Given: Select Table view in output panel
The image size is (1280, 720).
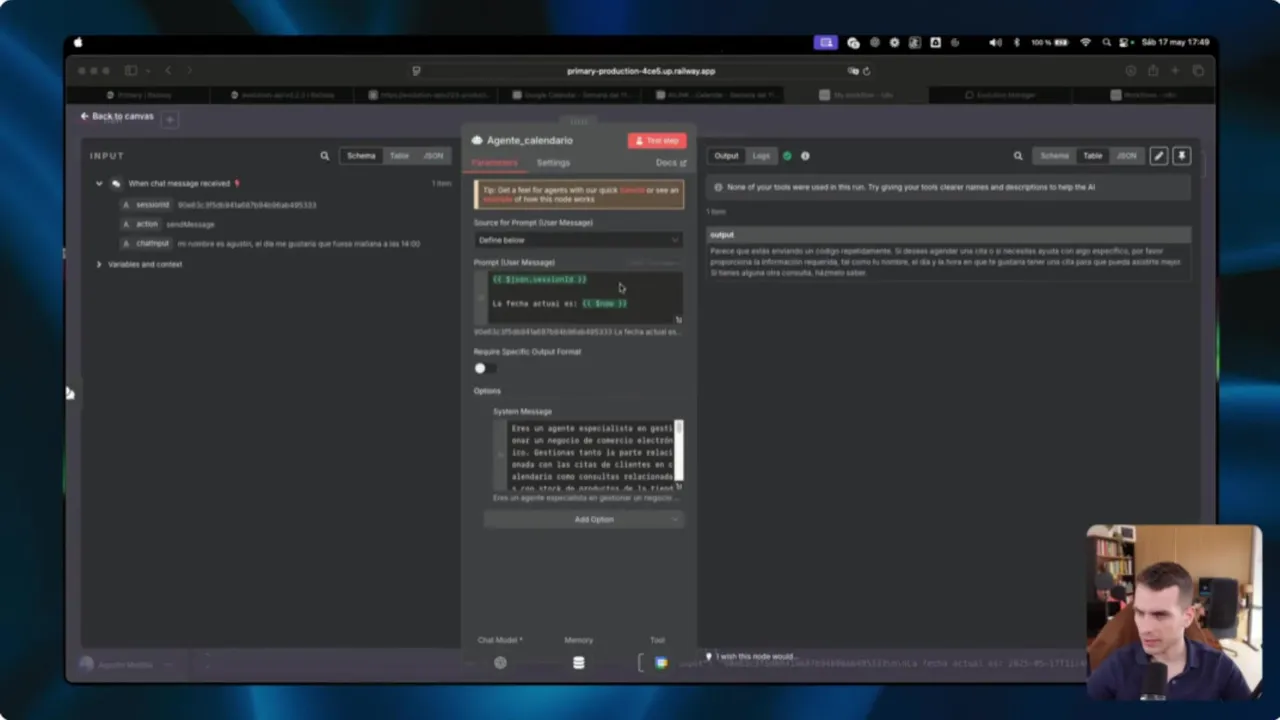Looking at the screenshot, I should [x=1093, y=156].
